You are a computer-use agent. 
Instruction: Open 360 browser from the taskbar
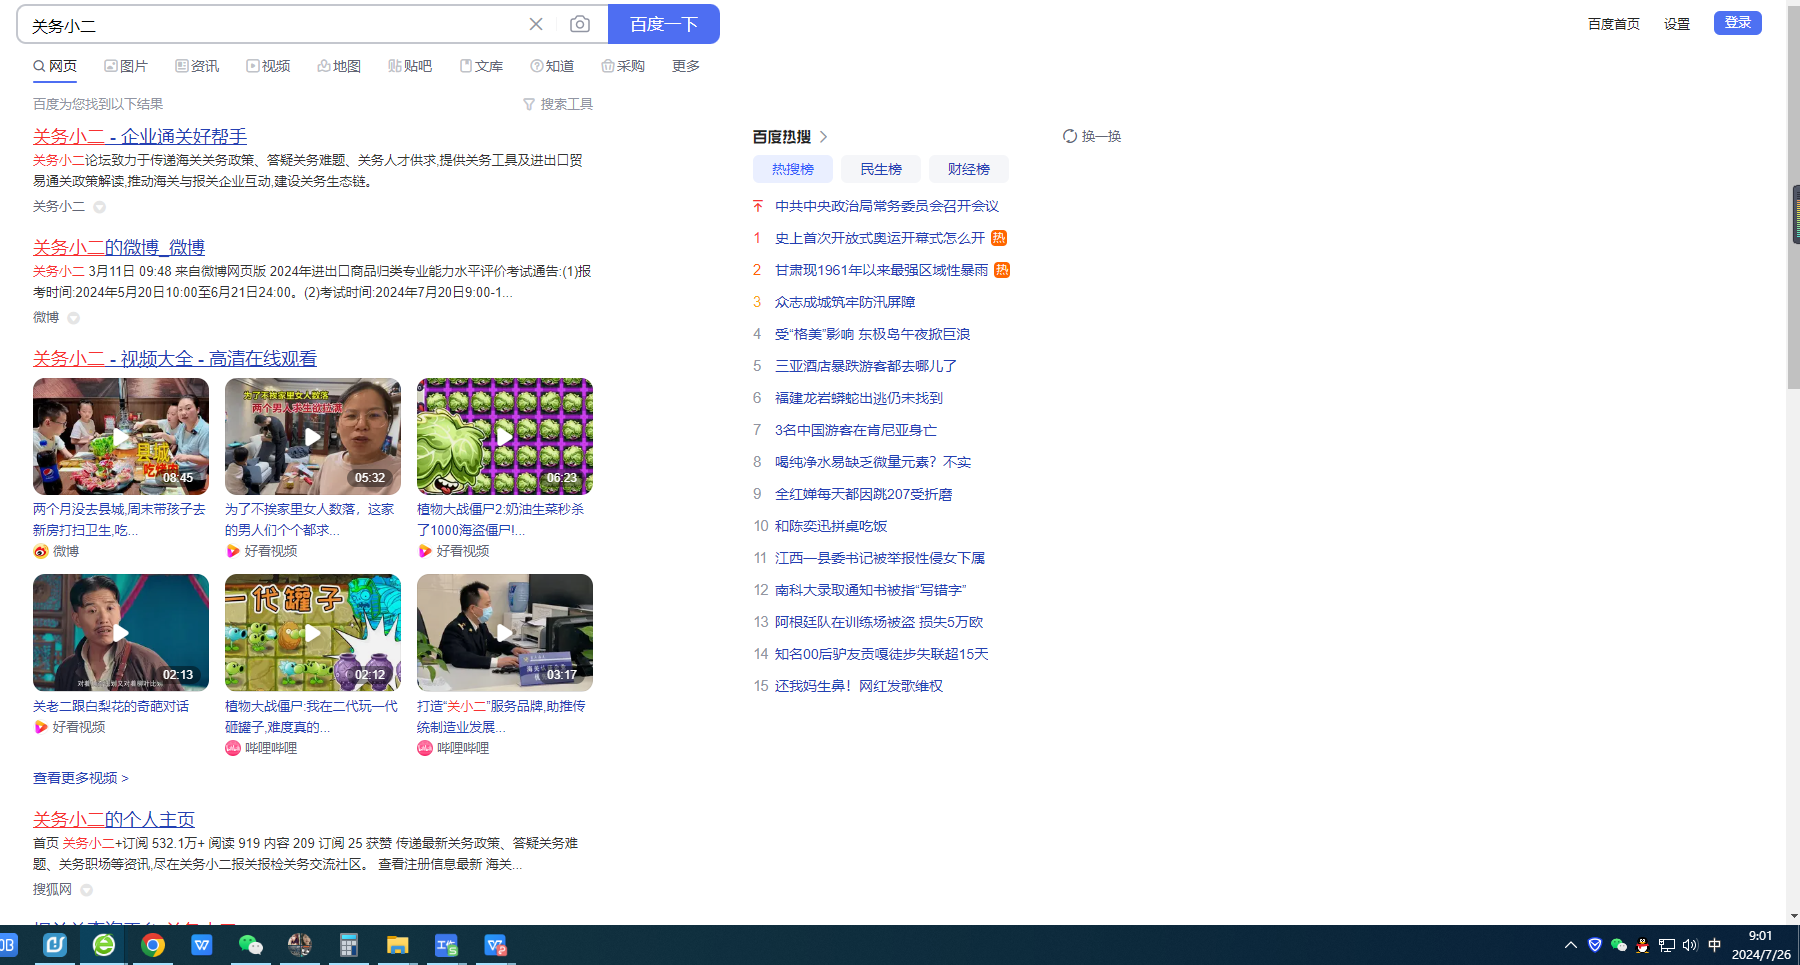click(104, 944)
